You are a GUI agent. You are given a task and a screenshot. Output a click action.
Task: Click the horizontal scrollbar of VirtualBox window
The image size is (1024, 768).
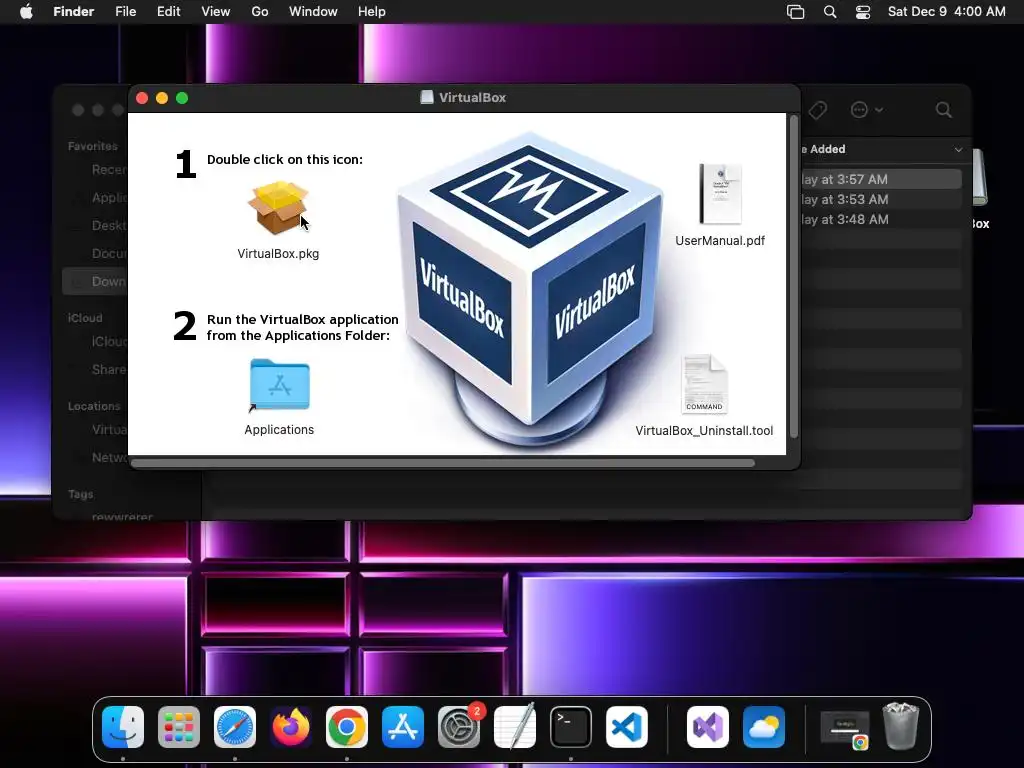tap(443, 463)
